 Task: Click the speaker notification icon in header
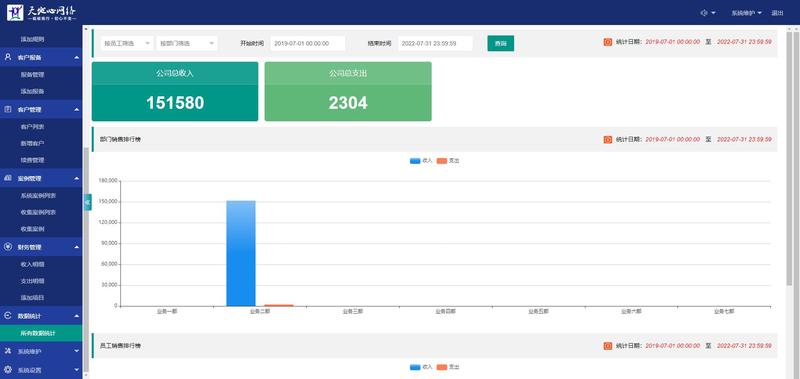coord(704,13)
